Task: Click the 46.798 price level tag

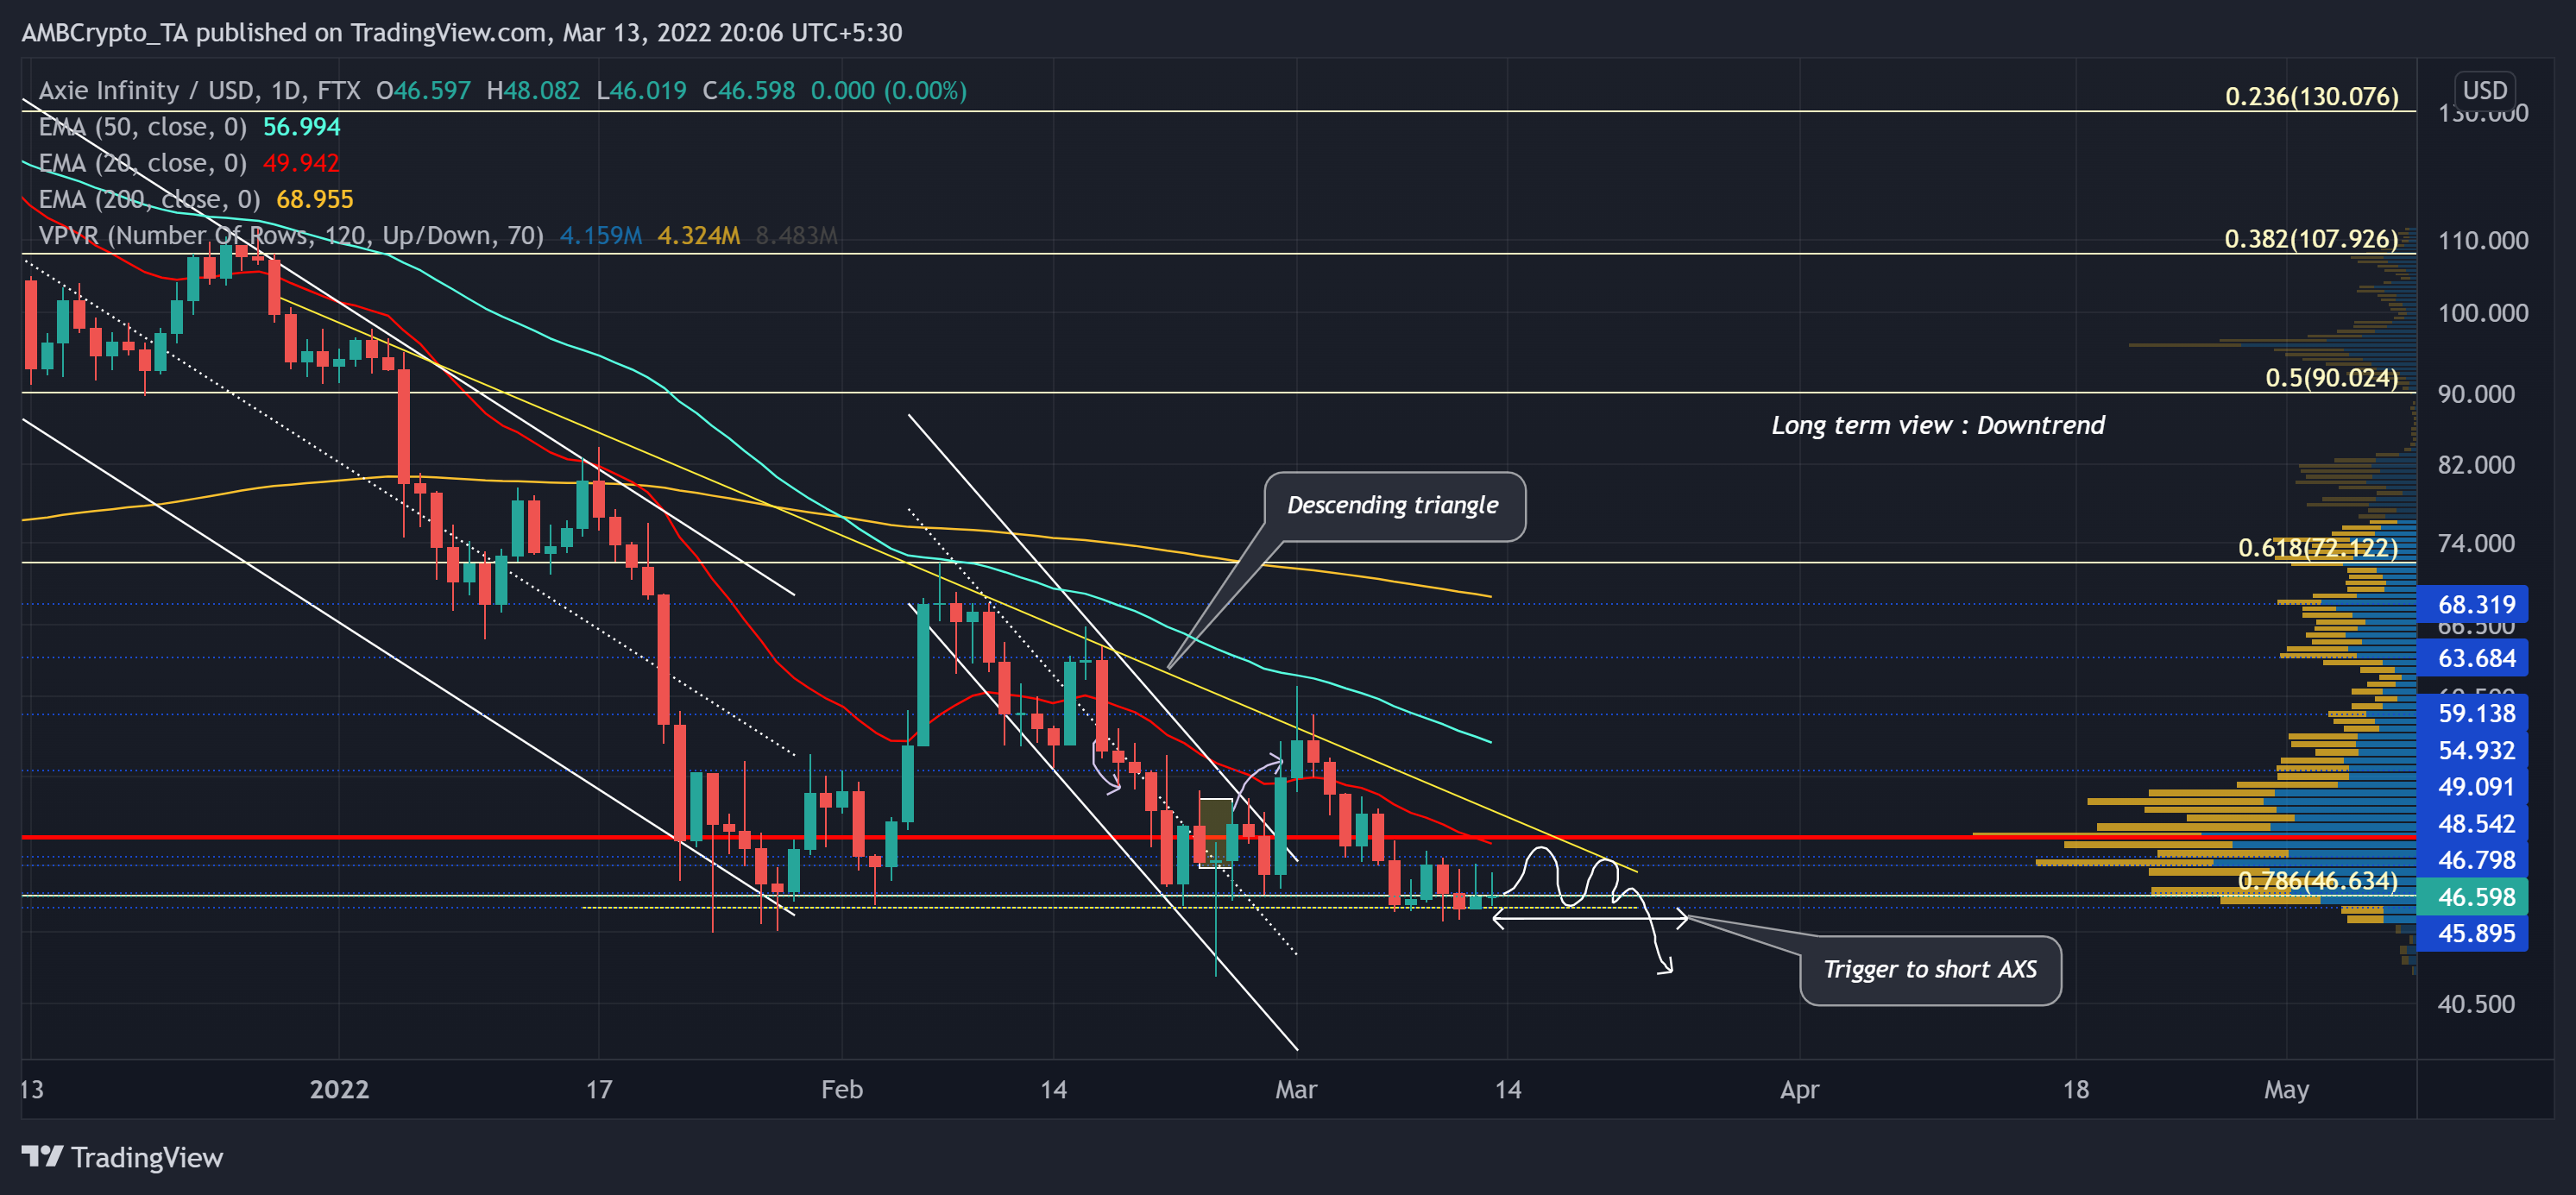Action: 2473,860
